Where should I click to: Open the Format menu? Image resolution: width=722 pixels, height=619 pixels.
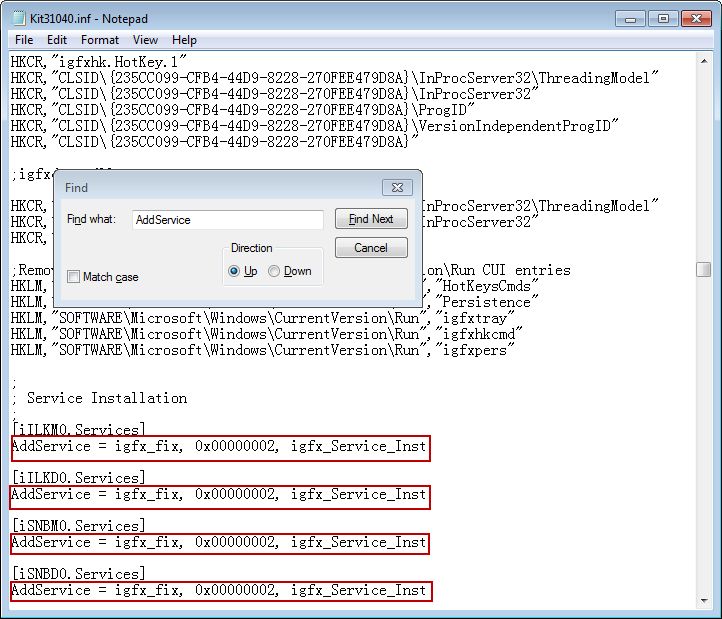pos(99,40)
